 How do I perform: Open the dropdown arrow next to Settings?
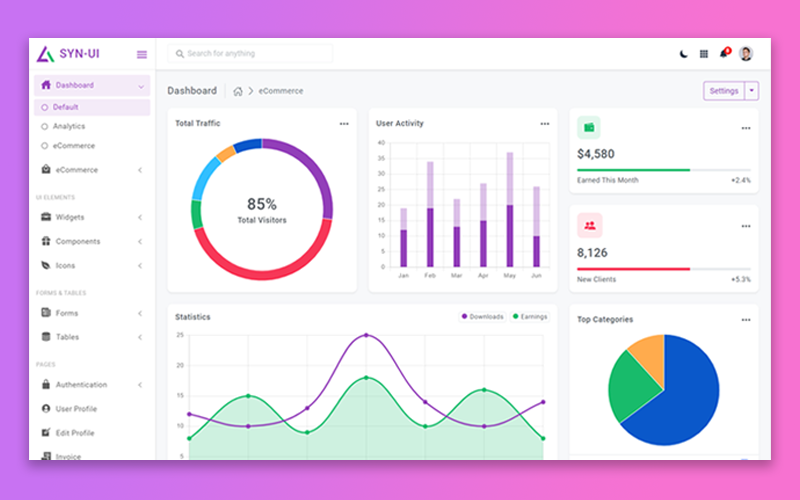coord(752,91)
